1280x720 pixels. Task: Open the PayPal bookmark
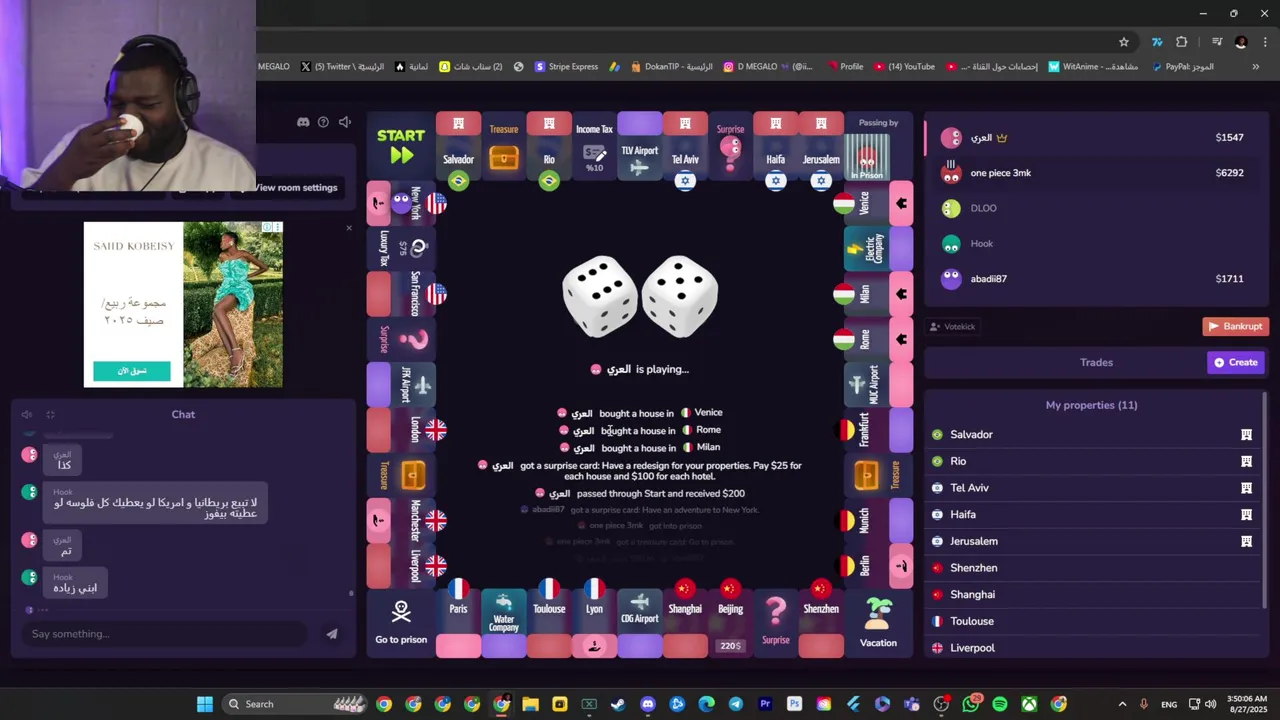coord(1183,67)
